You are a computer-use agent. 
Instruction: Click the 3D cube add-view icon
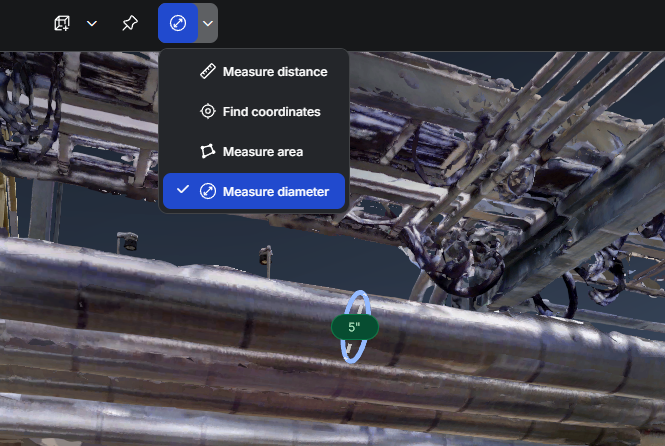tap(63, 23)
